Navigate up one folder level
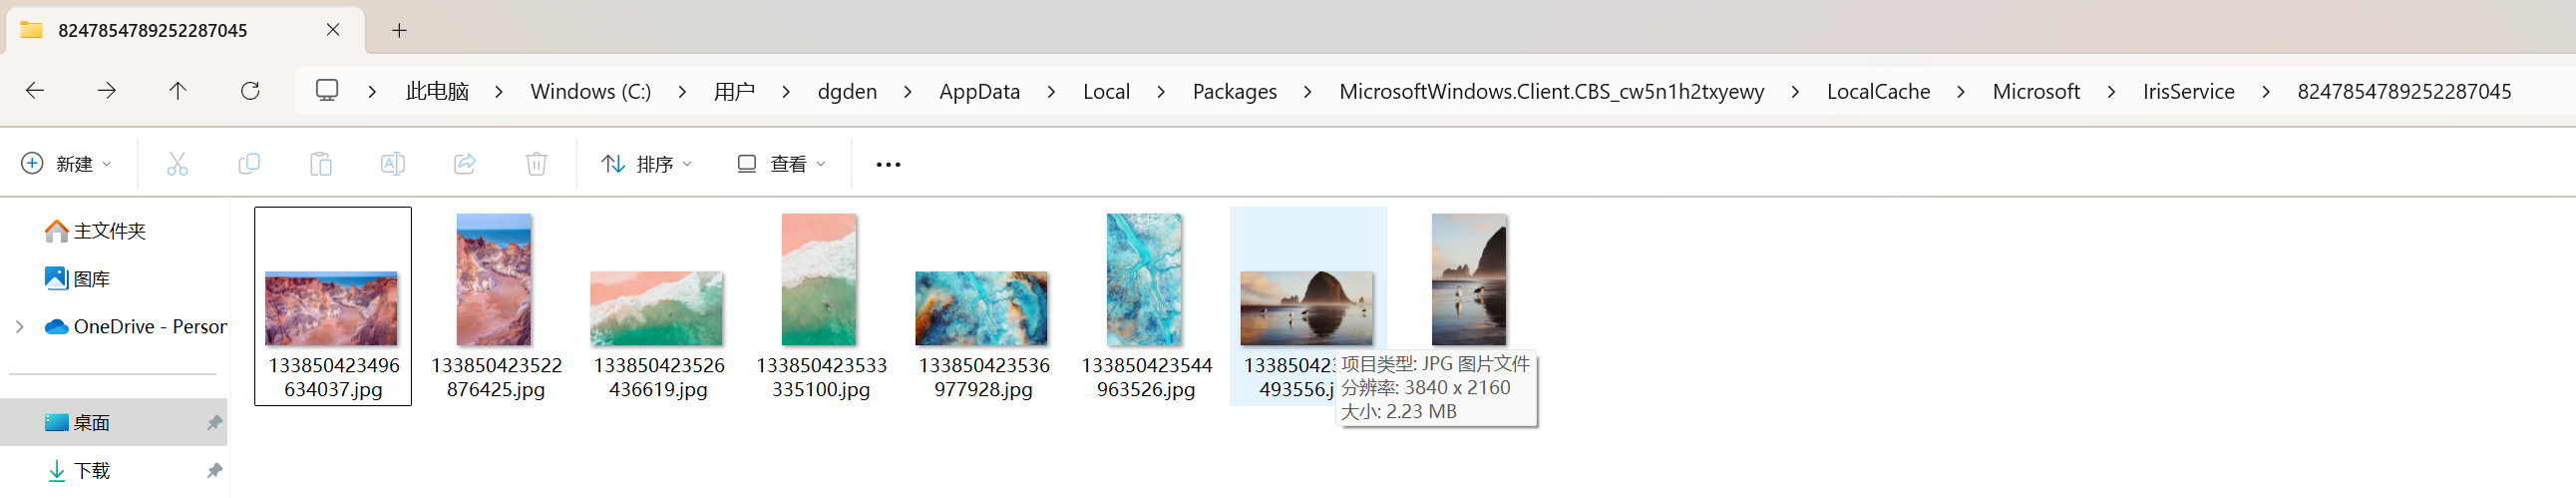 pyautogui.click(x=178, y=91)
